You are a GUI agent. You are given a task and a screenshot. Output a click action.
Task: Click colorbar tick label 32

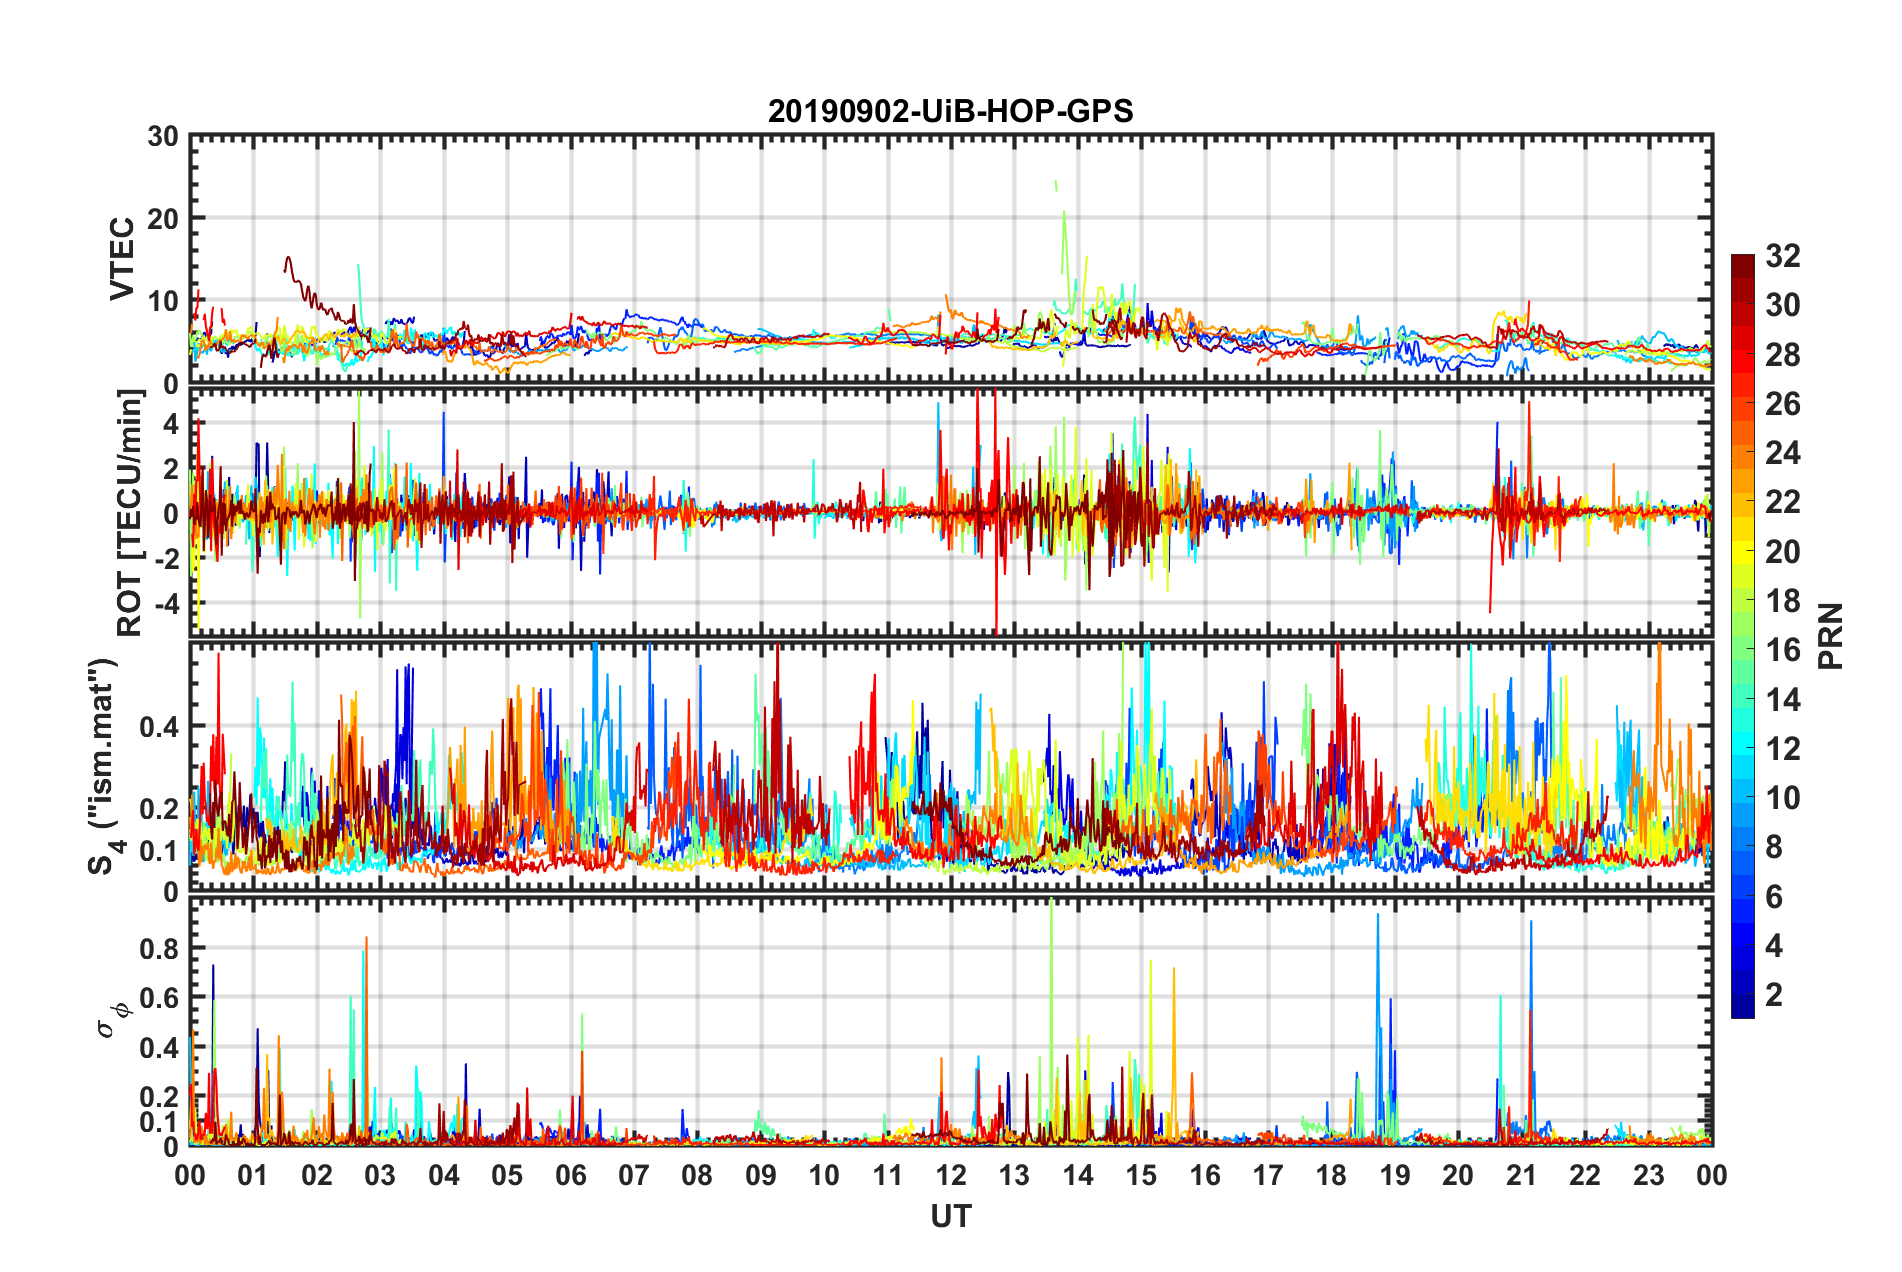click(x=1782, y=257)
